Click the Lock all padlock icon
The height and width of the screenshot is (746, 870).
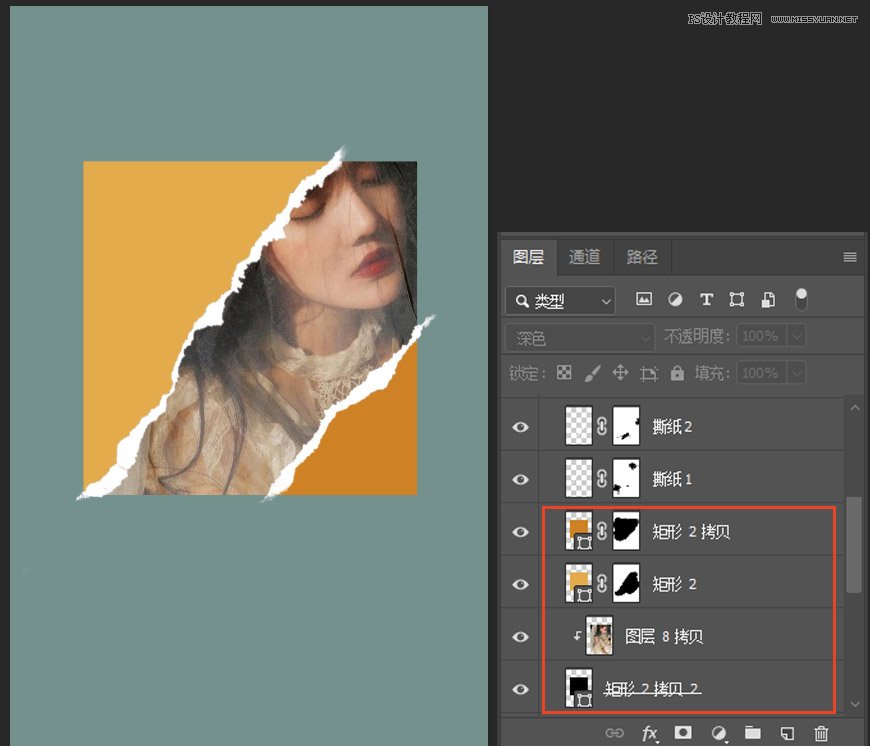[x=676, y=373]
